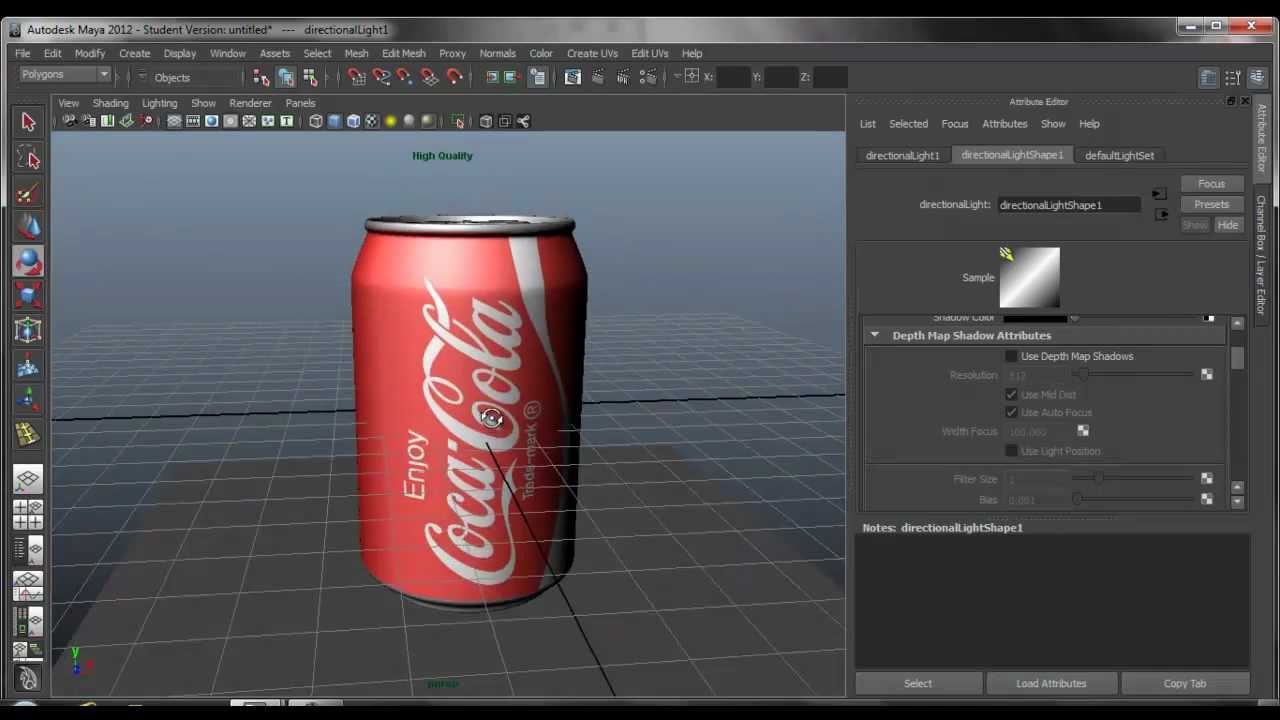The width and height of the screenshot is (1280, 720).
Task: Click the bottom Select button
Action: coord(918,683)
